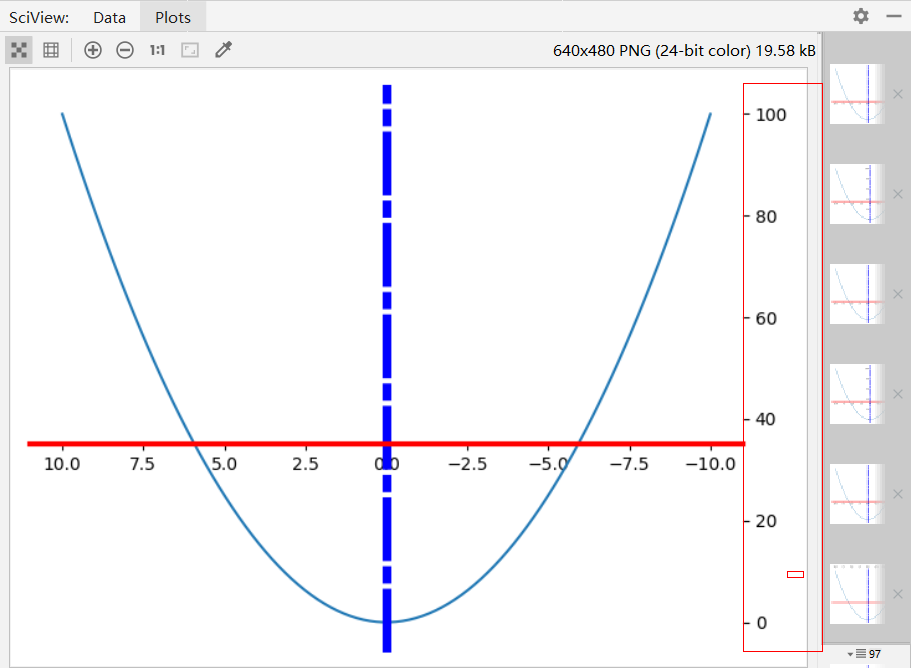Switch to the Plots tab
911x668 pixels.
172,16
